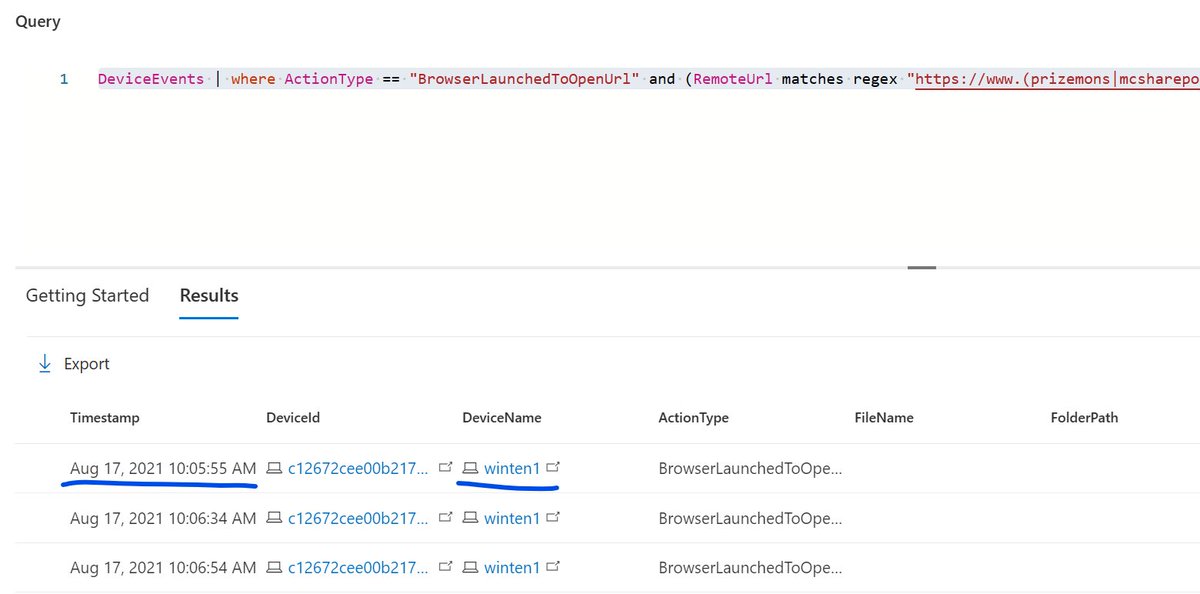Click open-in-new-window icon after DeviceId, 10:05:55 row
The image size is (1200, 594).
pos(445,467)
